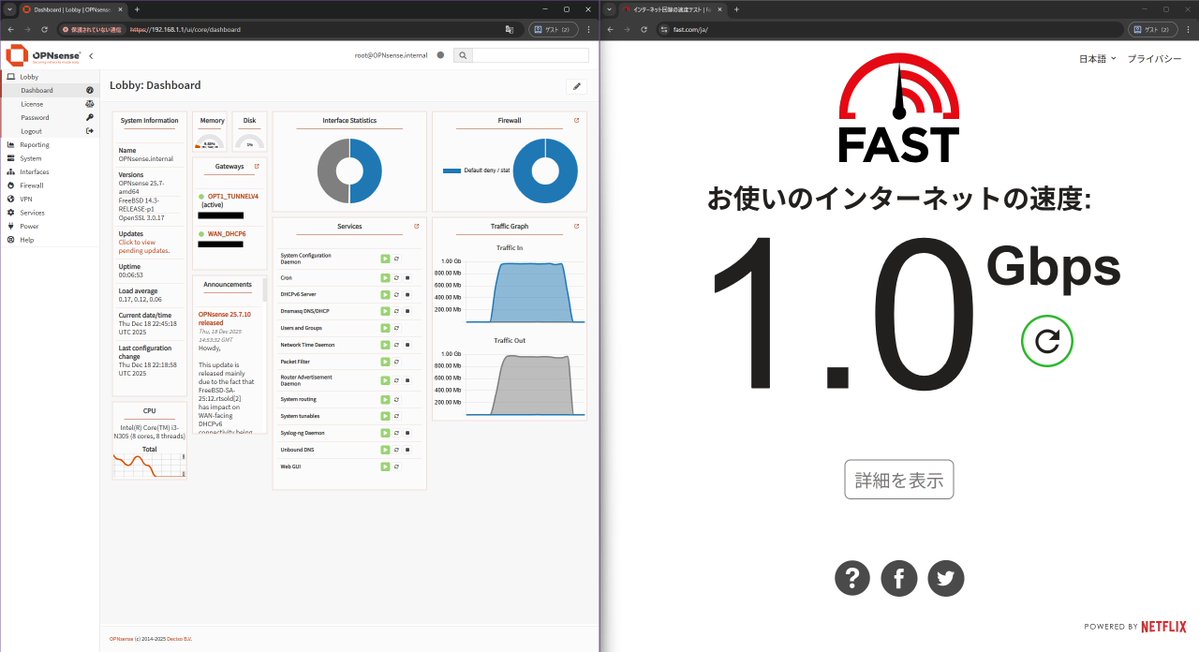Screen dimensions: 1199x652
Task: Restart the Users and Groups service
Action: pyautogui.click(x=396, y=328)
